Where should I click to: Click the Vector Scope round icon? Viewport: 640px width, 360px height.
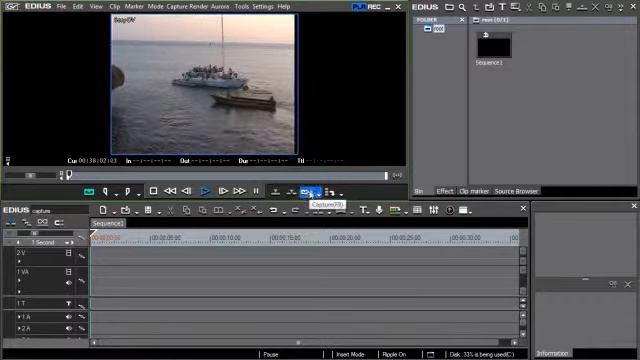click(450, 210)
